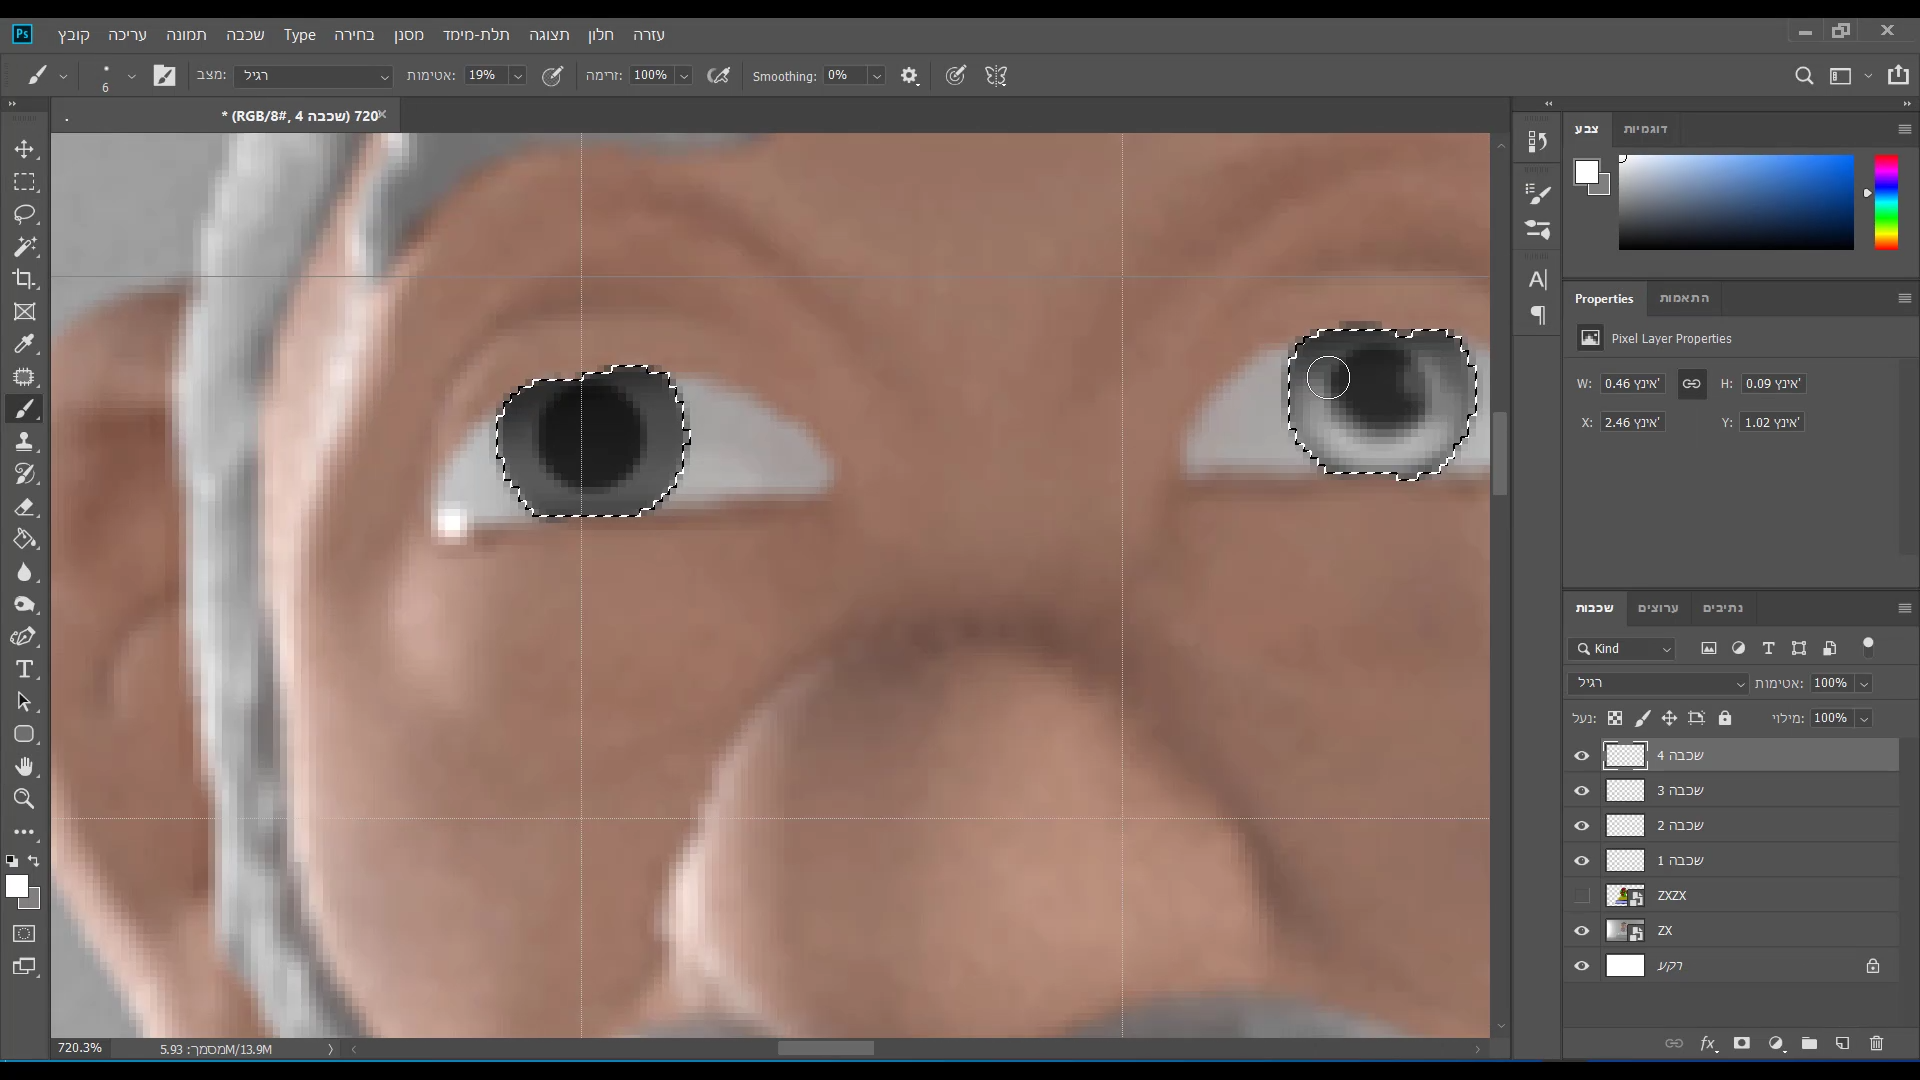Click the foreground color swatch in toolbar
Image resolution: width=1920 pixels, height=1080 pixels.
pyautogui.click(x=15, y=886)
